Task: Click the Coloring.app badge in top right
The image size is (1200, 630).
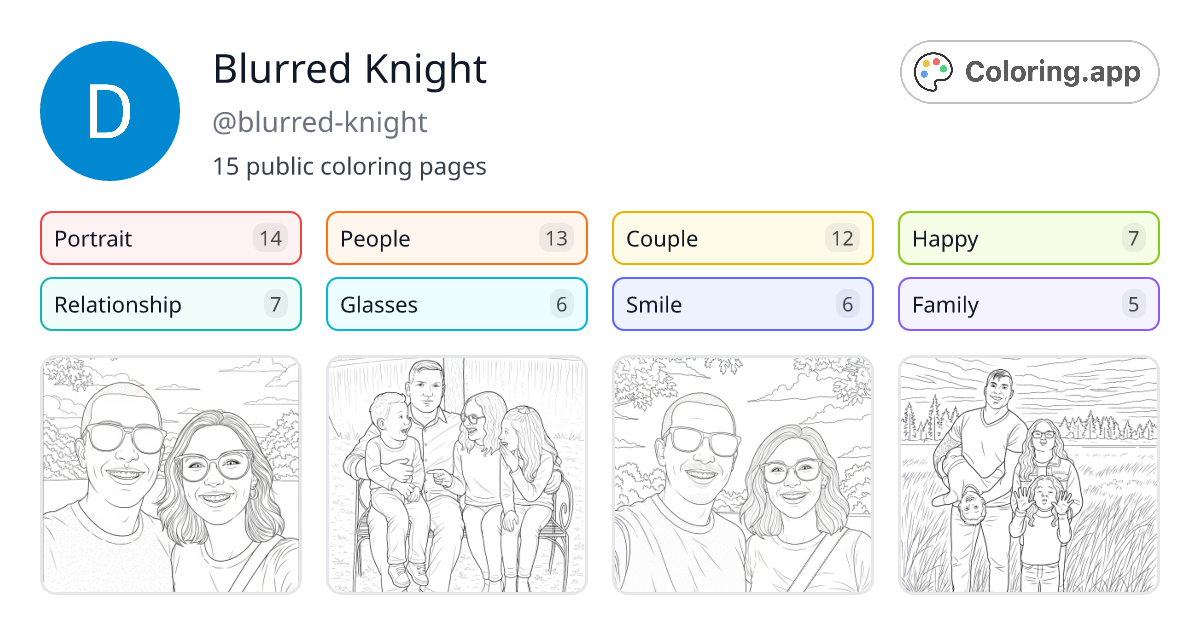Action: click(1029, 71)
